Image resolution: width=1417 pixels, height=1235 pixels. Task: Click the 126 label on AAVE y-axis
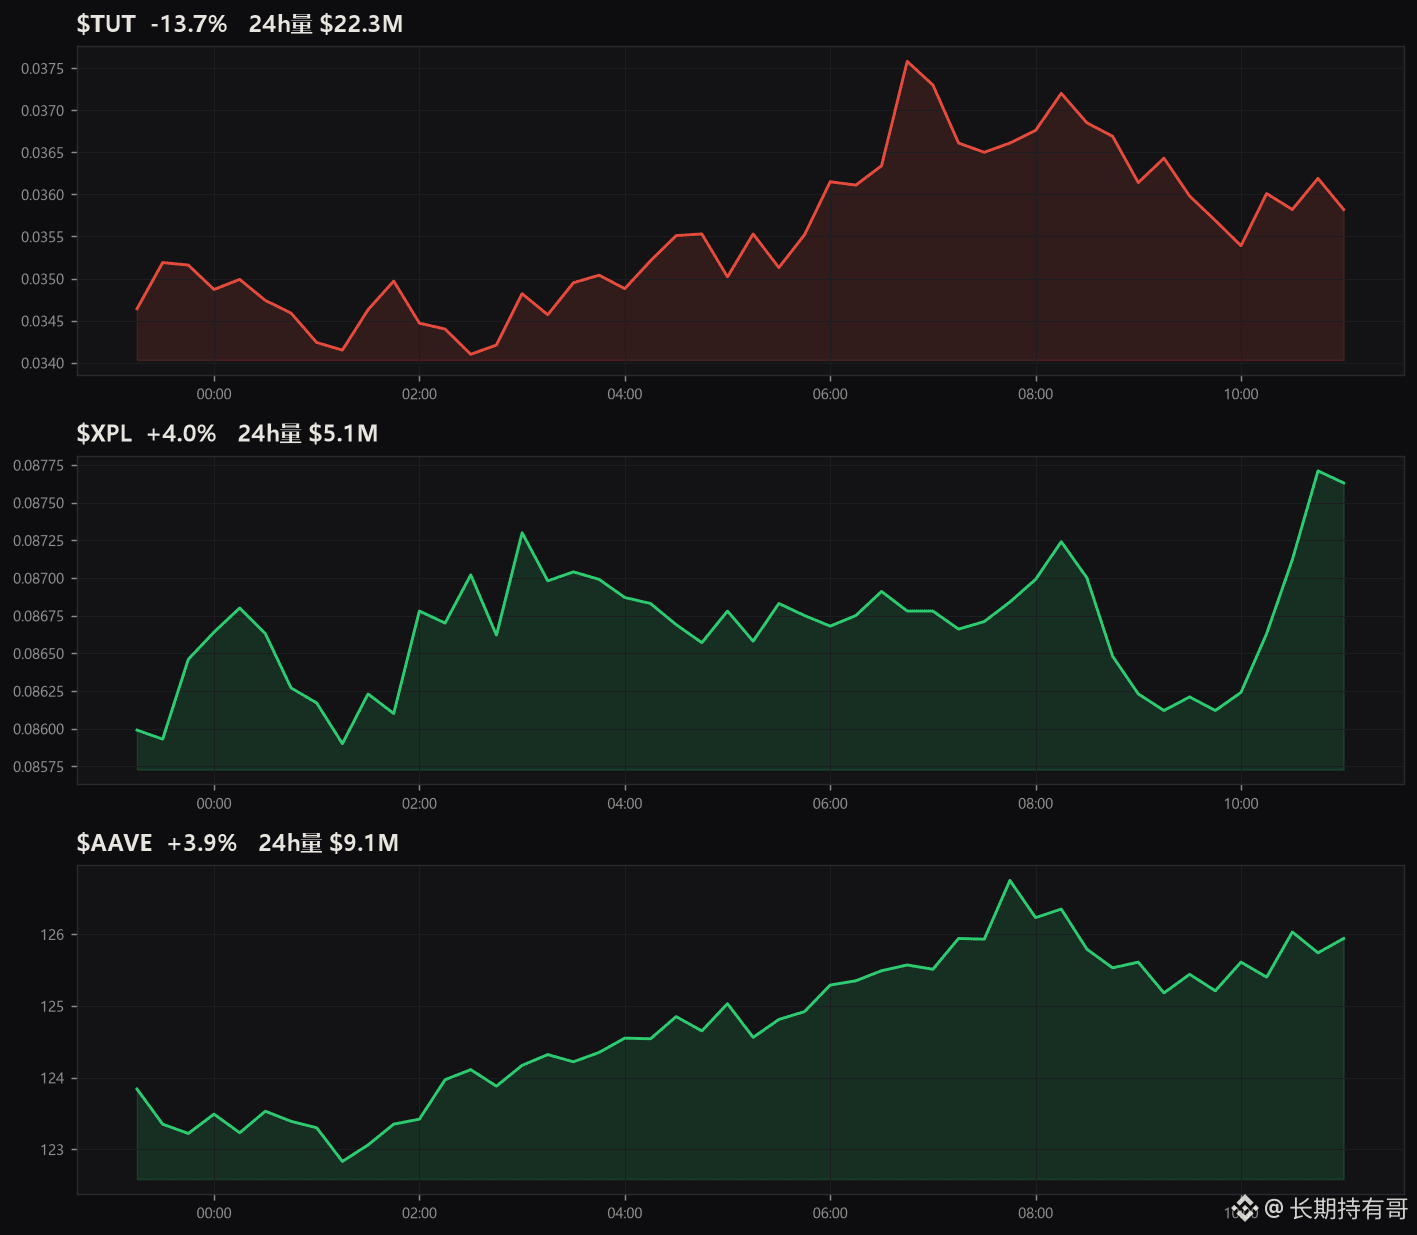click(52, 935)
